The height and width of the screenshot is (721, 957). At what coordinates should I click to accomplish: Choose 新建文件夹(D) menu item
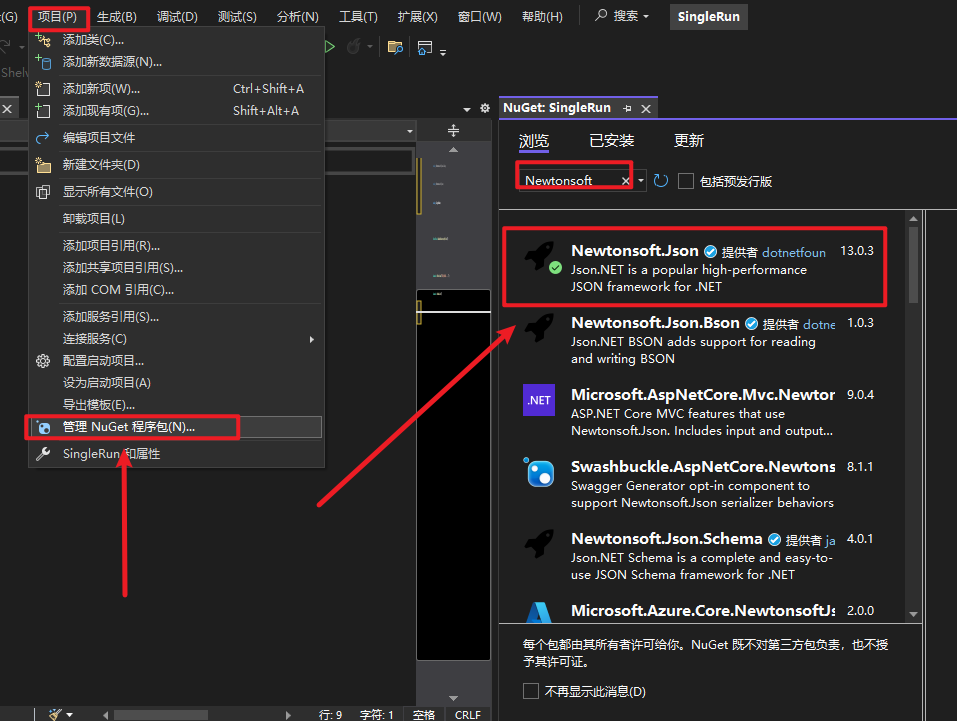(176, 165)
